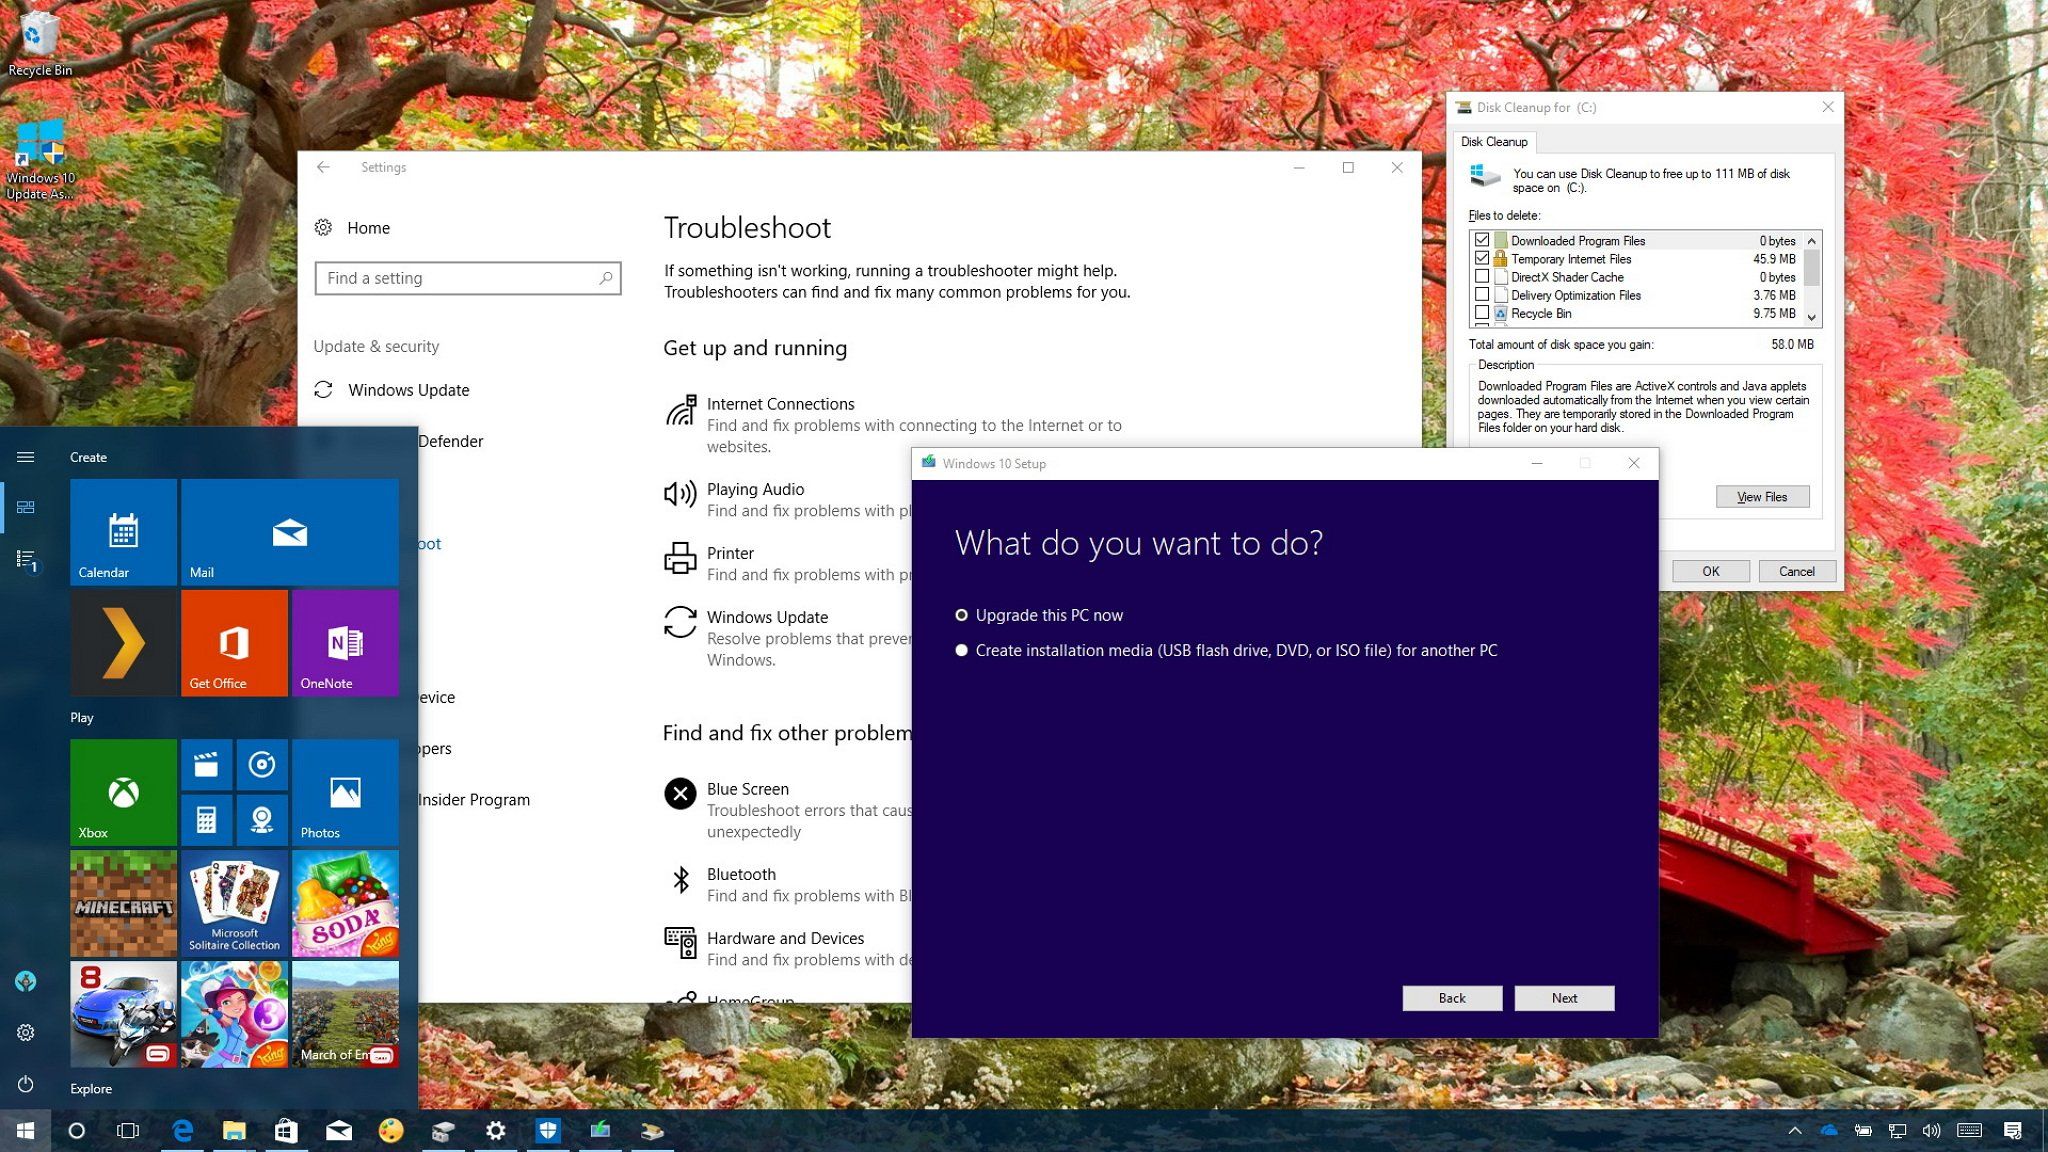Open Action Center notification icon
This screenshot has width=2048, height=1152.
[x=2013, y=1131]
